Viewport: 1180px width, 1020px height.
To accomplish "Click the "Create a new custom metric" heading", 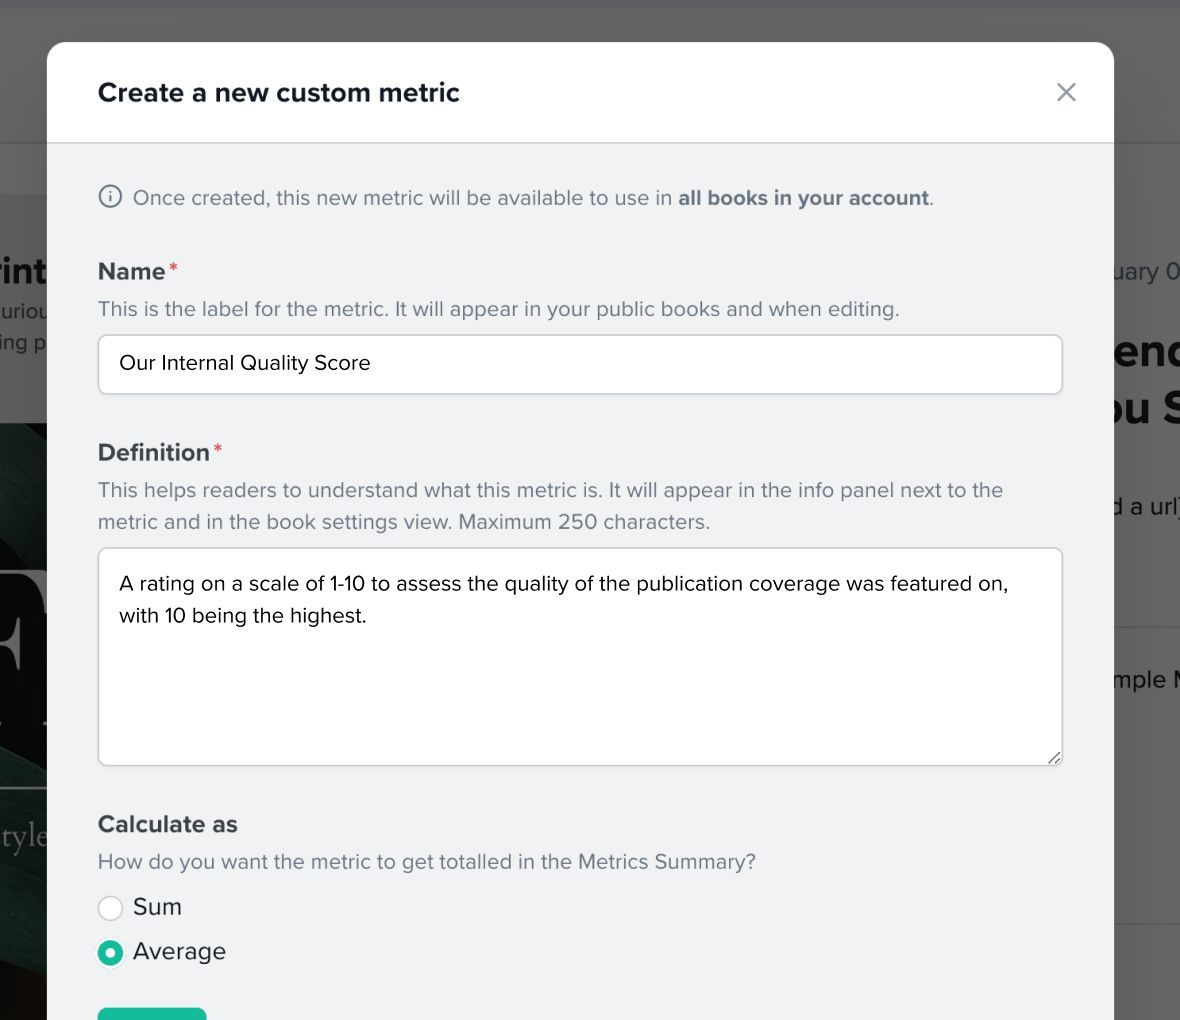I will click(x=278, y=93).
